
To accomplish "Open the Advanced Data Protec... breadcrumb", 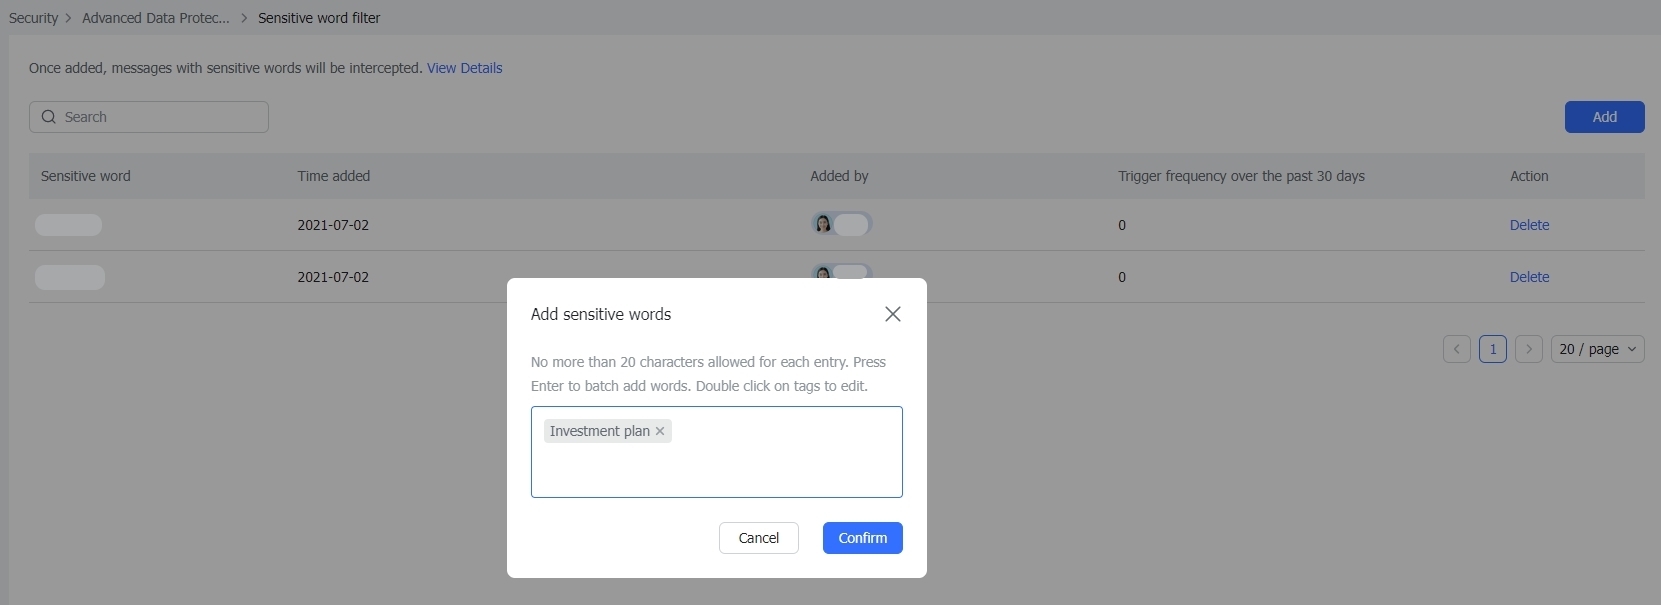I will tap(155, 18).
